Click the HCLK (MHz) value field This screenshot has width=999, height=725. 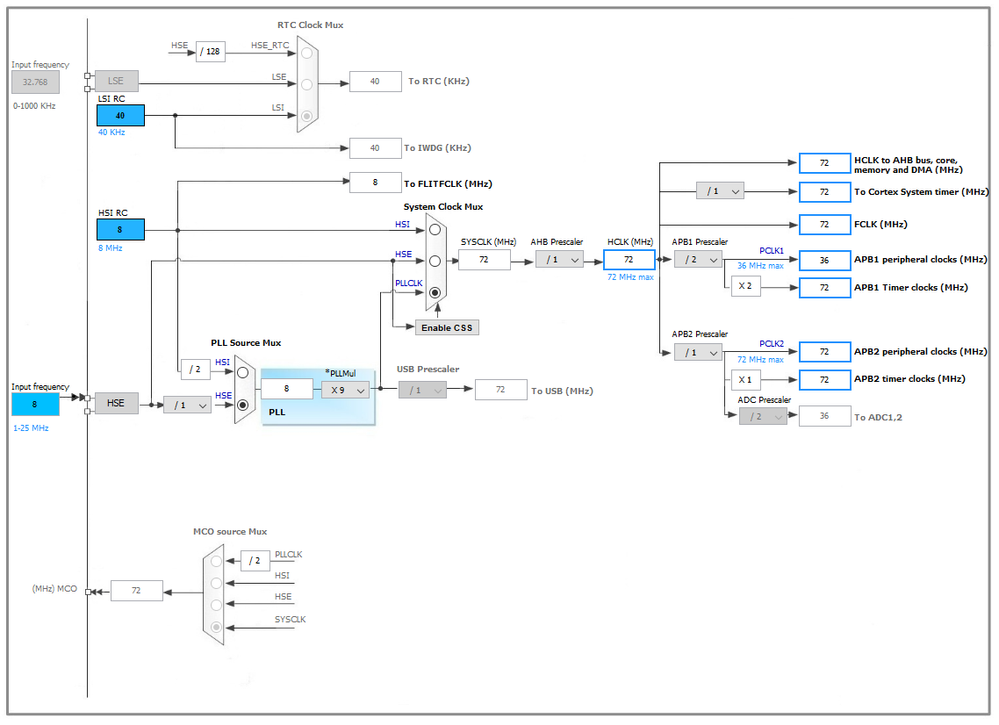[629, 260]
